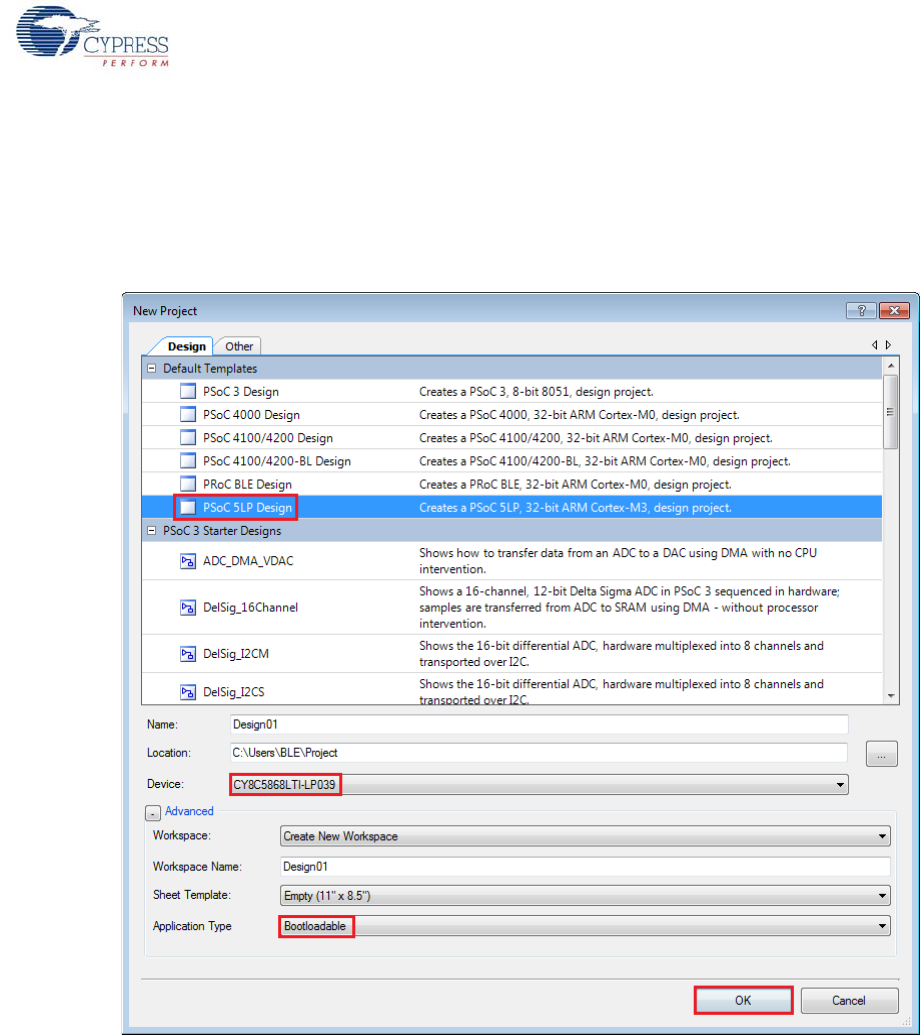The image size is (920, 1035).
Task: Pick the PSoC 4100/4200 Design icon
Action: (x=188, y=438)
